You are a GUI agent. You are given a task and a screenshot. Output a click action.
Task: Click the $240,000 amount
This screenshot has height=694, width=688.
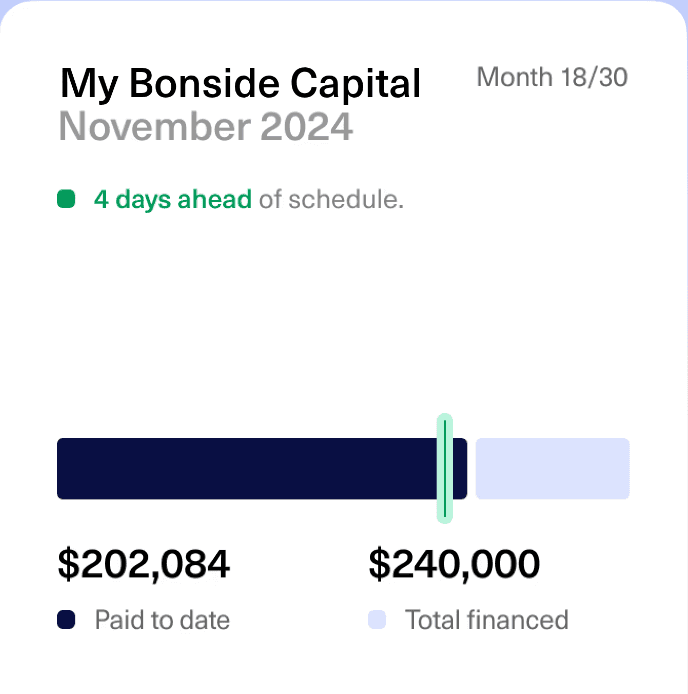point(454,564)
